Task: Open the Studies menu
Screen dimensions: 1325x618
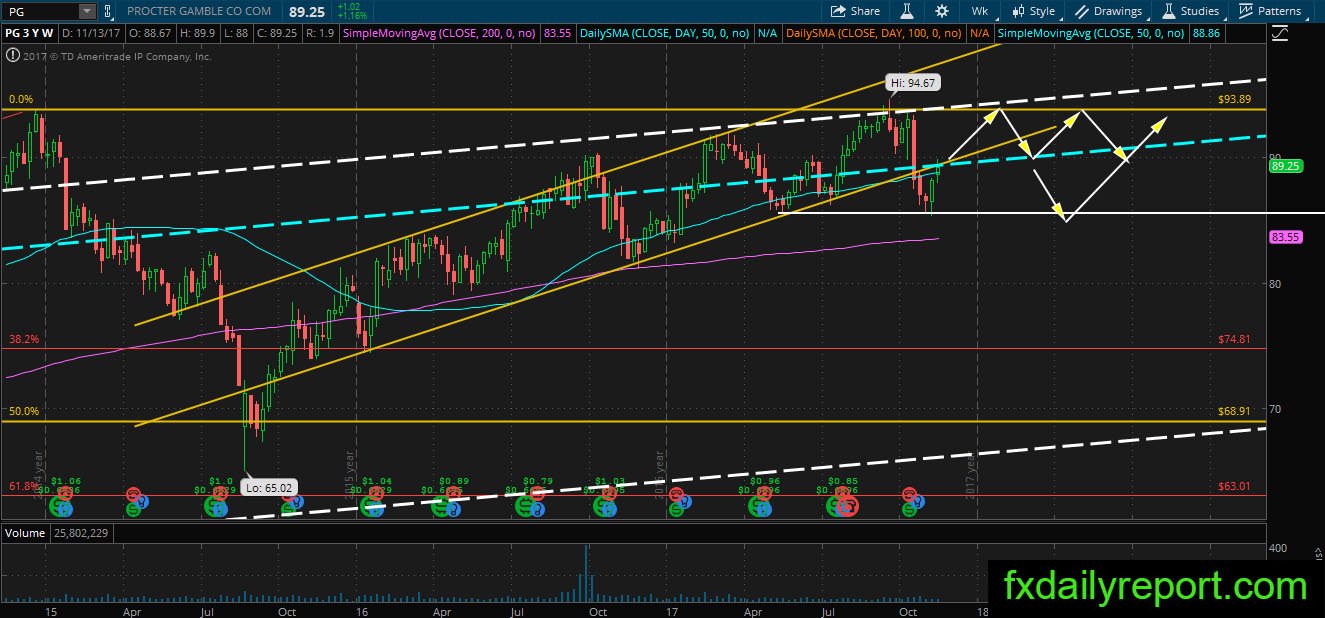Action: 1190,11
